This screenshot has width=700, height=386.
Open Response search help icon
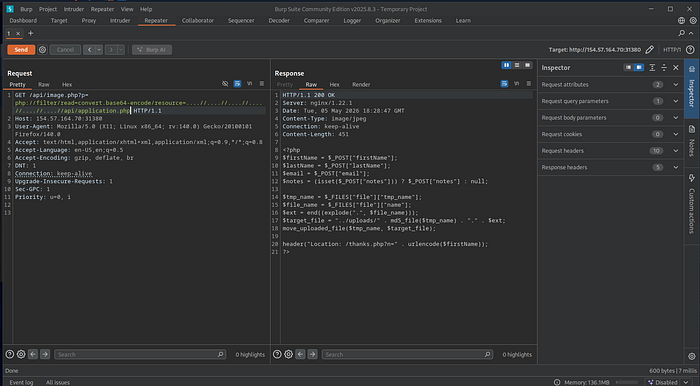point(277,354)
